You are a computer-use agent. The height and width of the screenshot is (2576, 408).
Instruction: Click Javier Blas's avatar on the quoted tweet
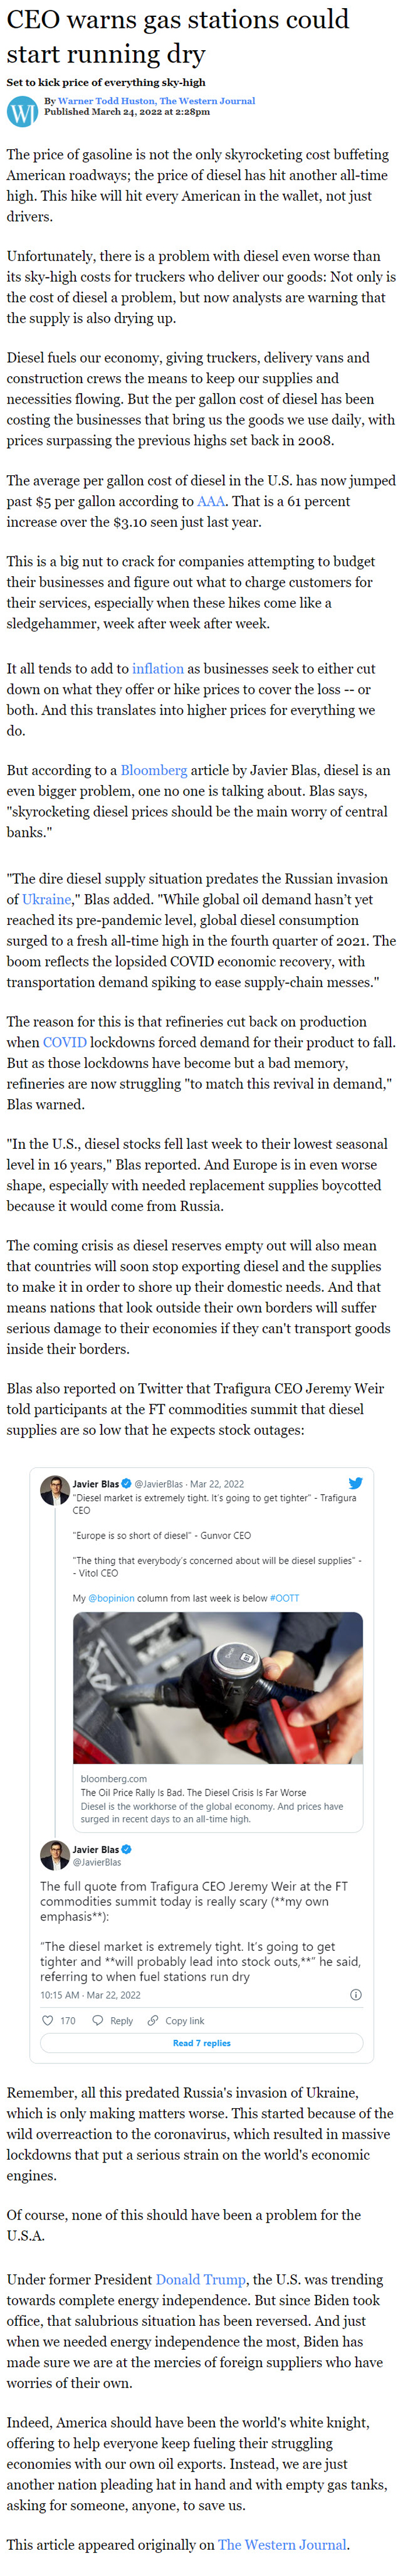pyautogui.click(x=54, y=1490)
